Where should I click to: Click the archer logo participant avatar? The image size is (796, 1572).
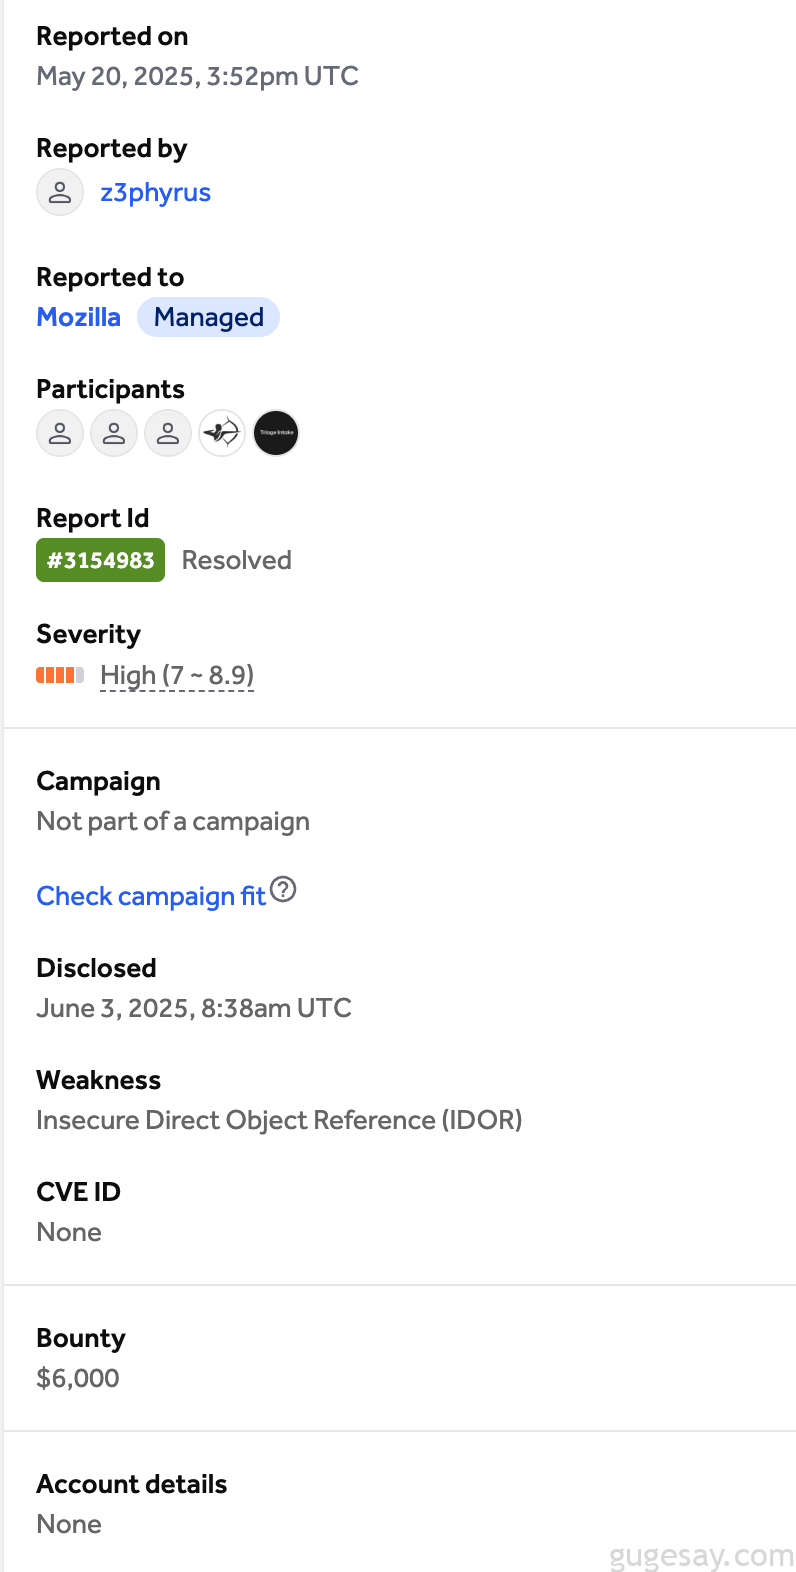[222, 434]
